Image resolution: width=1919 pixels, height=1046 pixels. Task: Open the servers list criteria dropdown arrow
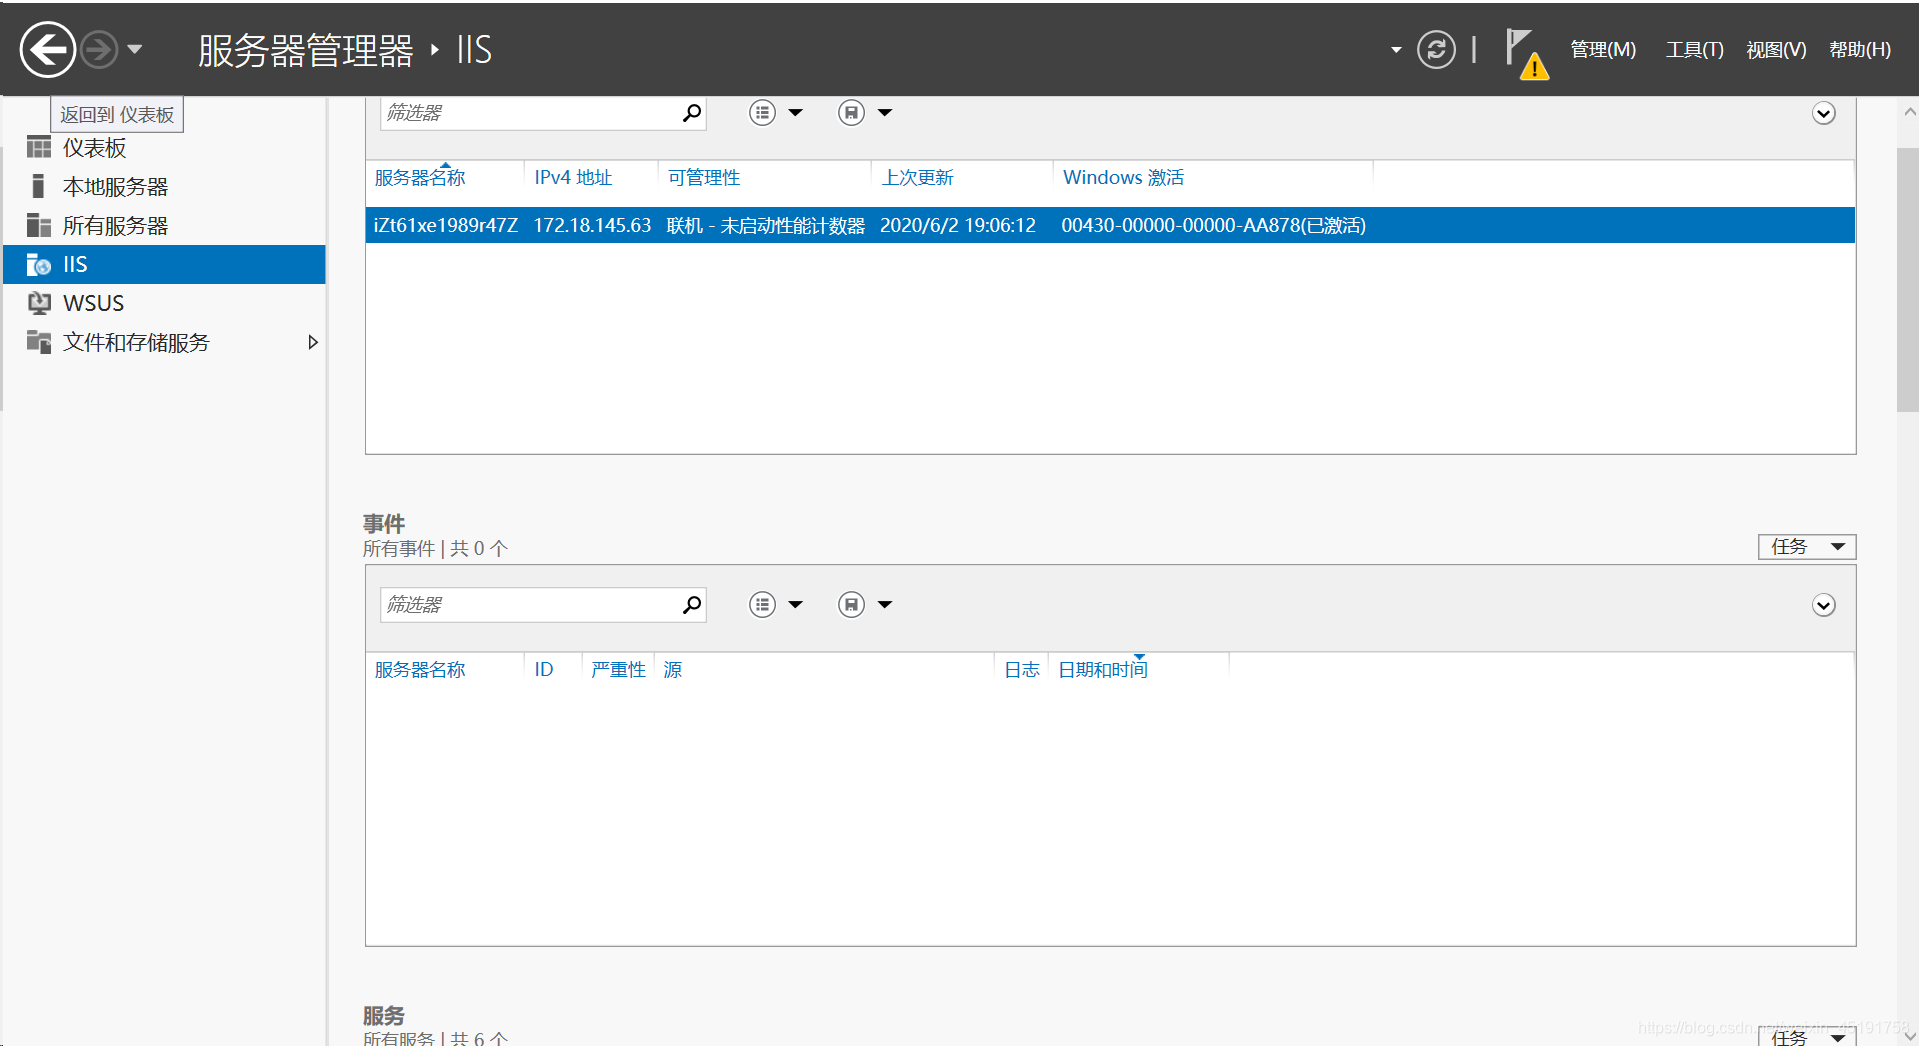click(796, 113)
